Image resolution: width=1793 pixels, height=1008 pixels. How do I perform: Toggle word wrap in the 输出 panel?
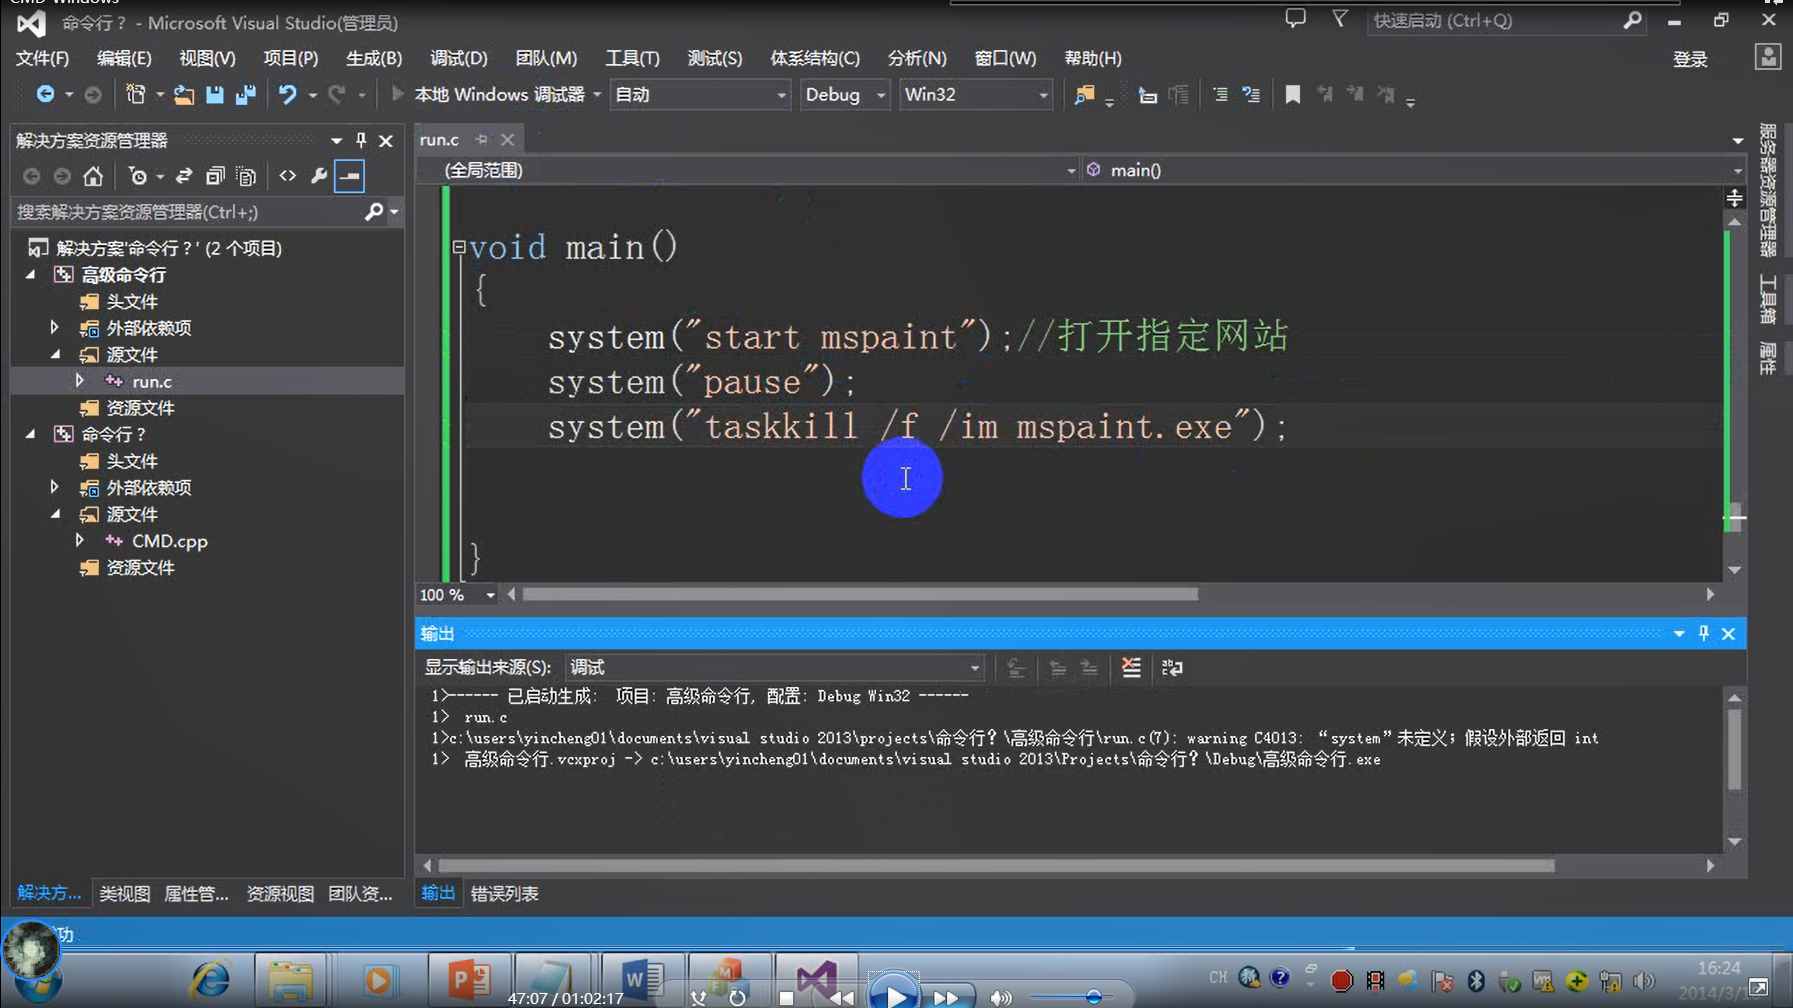click(1172, 668)
